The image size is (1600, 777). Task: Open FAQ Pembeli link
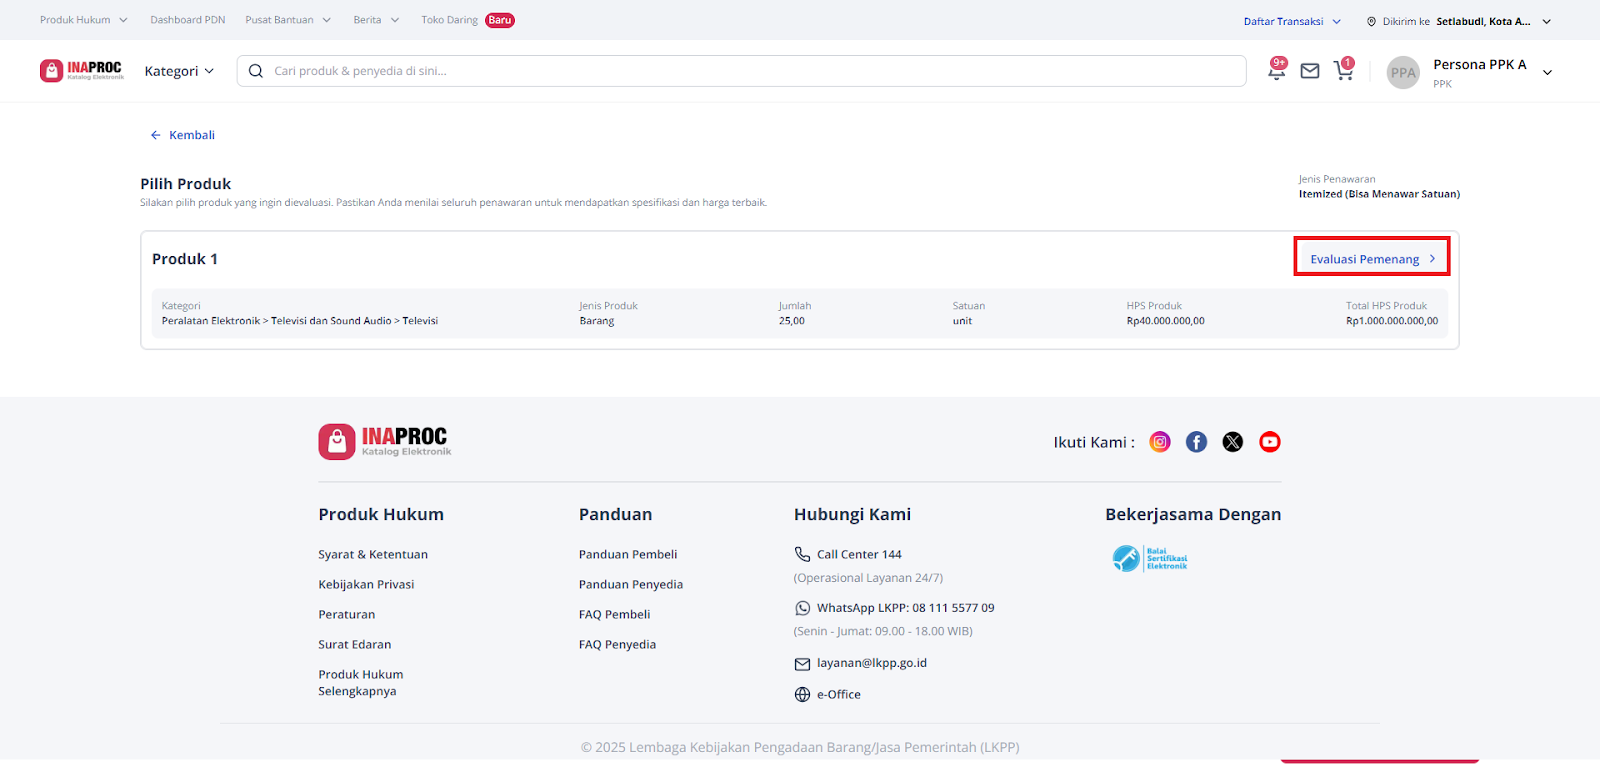tap(614, 614)
